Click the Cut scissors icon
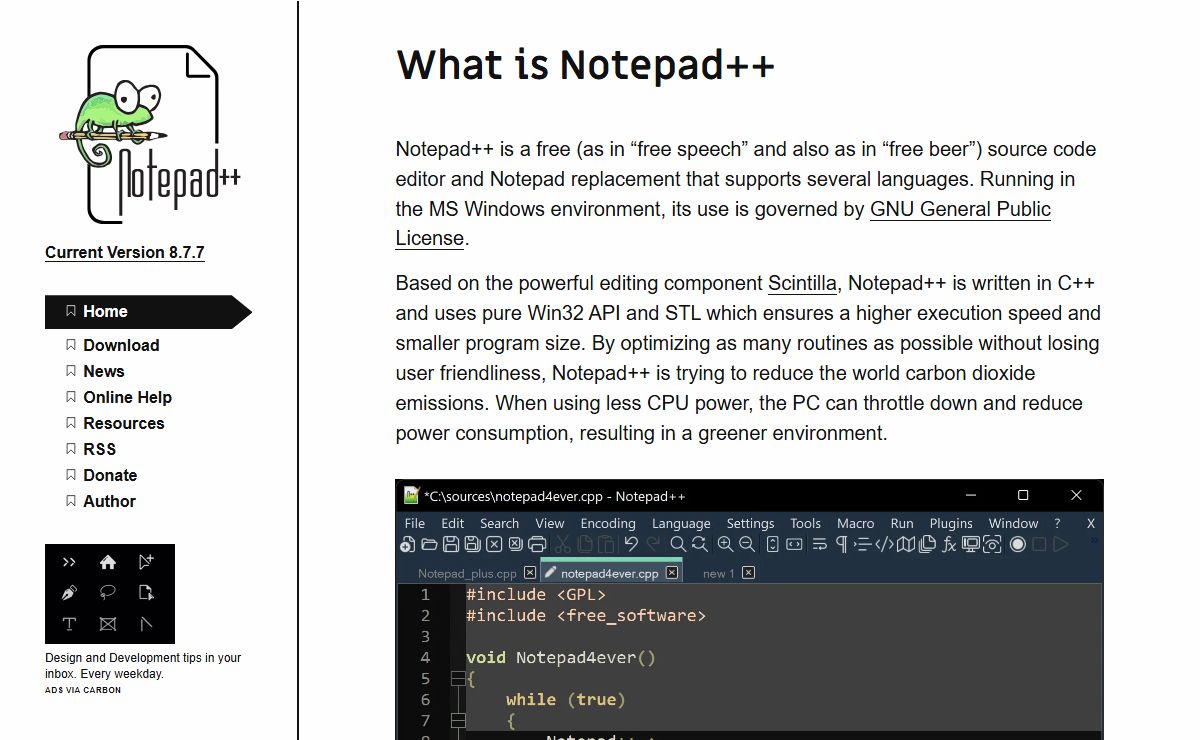Image resolution: width=1200 pixels, height=740 pixels. click(x=563, y=544)
